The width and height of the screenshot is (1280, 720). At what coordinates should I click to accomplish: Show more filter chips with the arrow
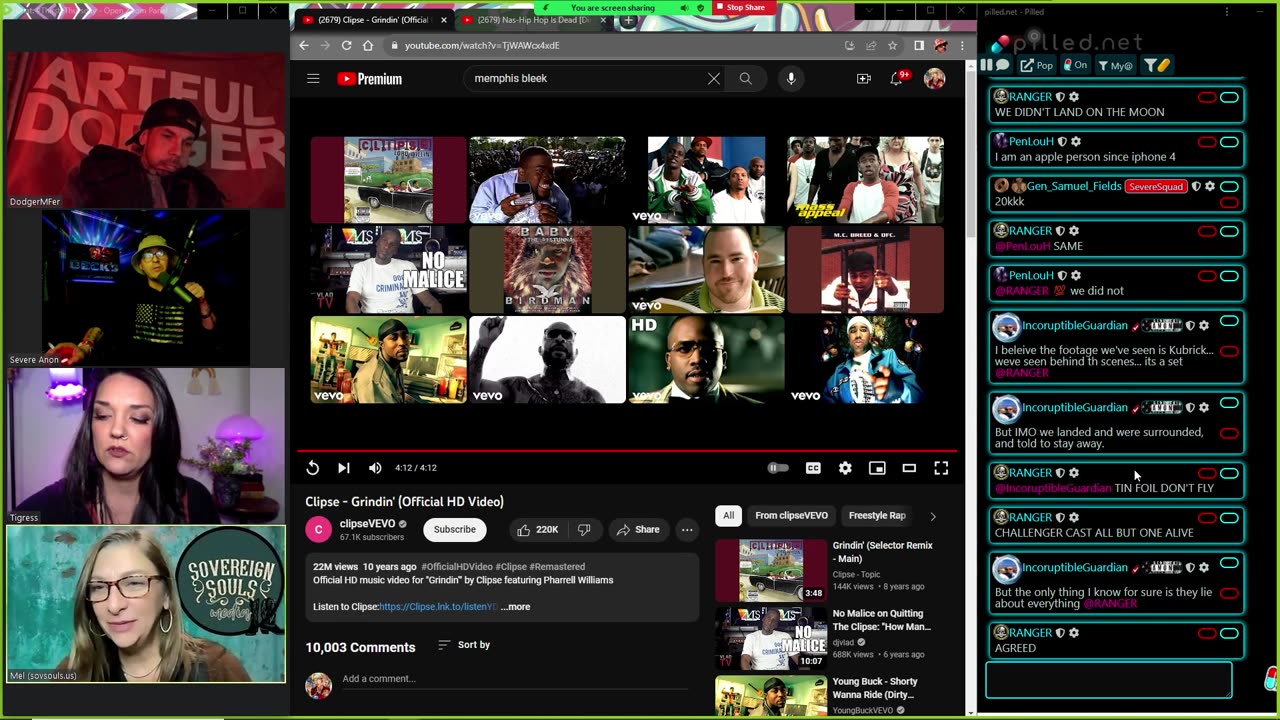933,516
